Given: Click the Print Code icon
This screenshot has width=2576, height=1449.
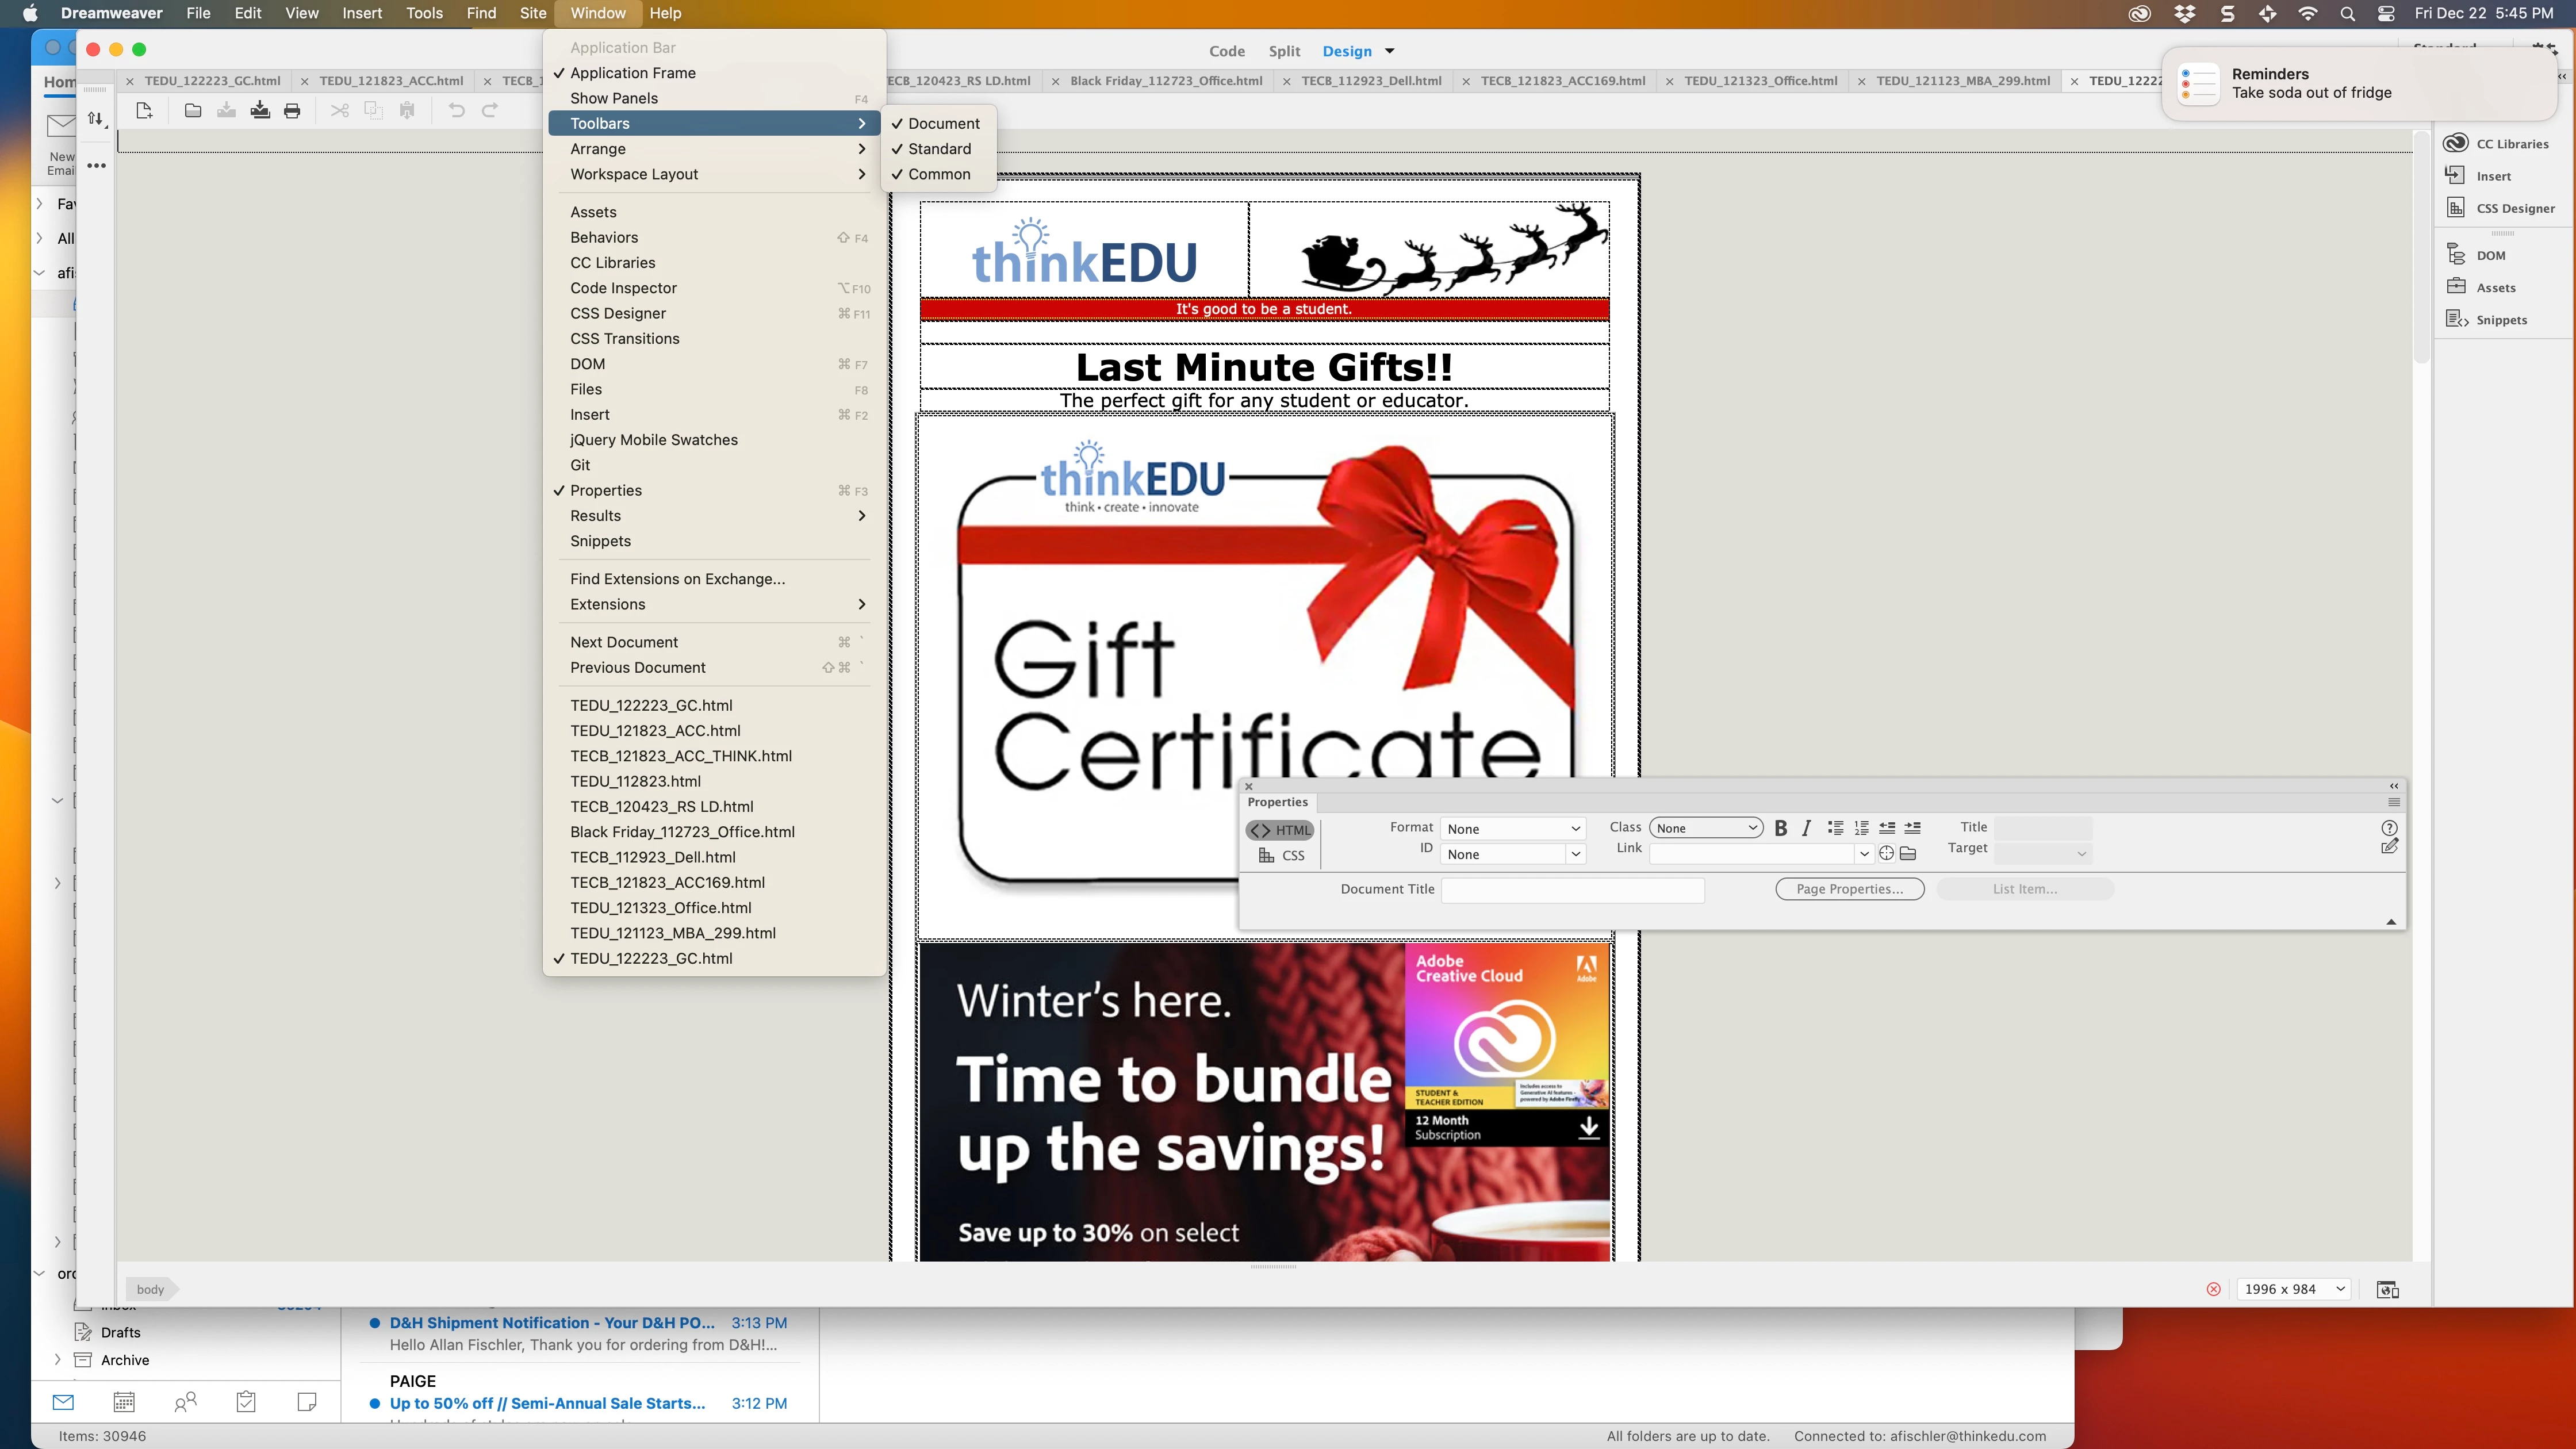Looking at the screenshot, I should pyautogui.click(x=292, y=110).
